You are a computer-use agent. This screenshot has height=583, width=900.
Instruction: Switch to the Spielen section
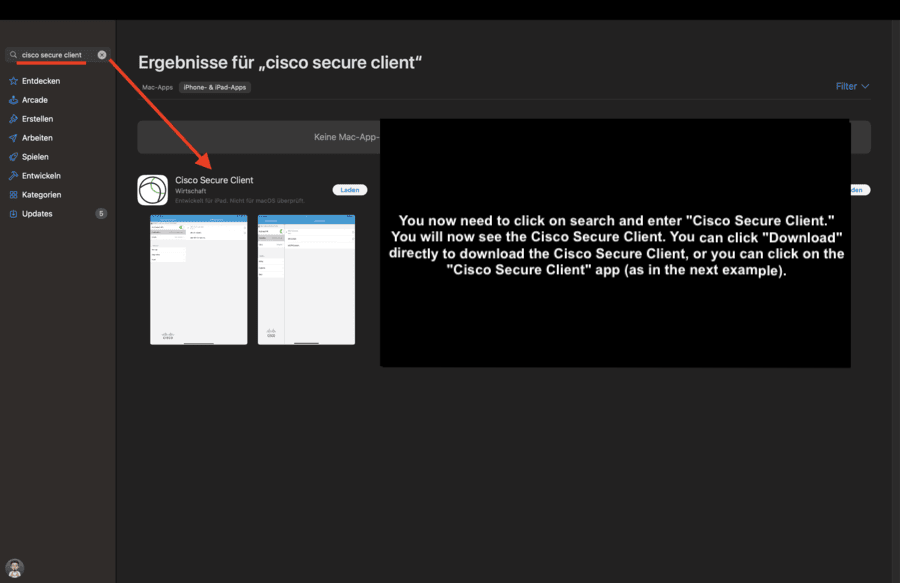pyautogui.click(x=29, y=157)
